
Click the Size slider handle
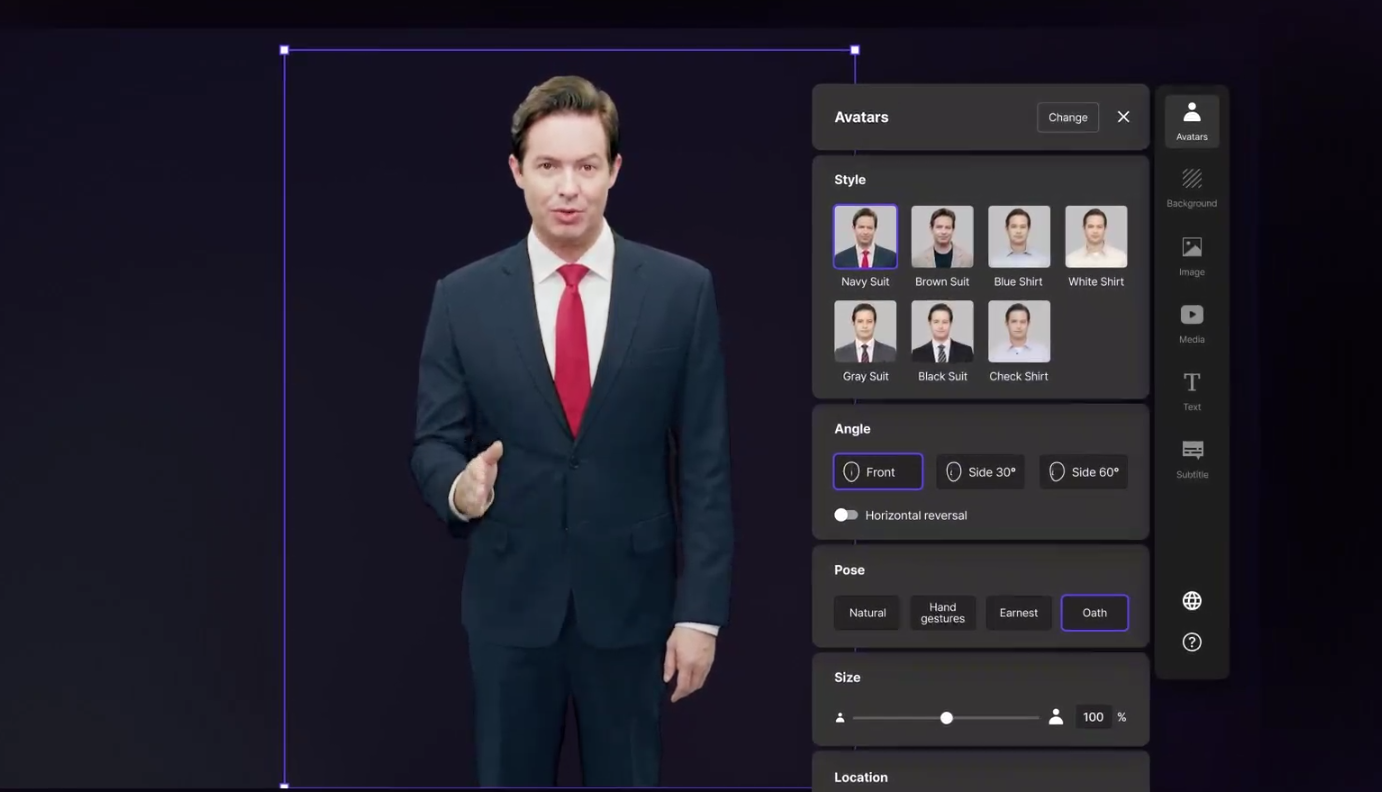(946, 718)
